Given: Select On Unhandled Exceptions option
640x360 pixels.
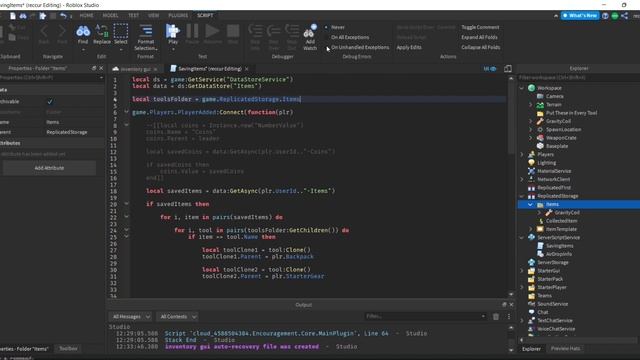Looking at the screenshot, I should 360,47.
